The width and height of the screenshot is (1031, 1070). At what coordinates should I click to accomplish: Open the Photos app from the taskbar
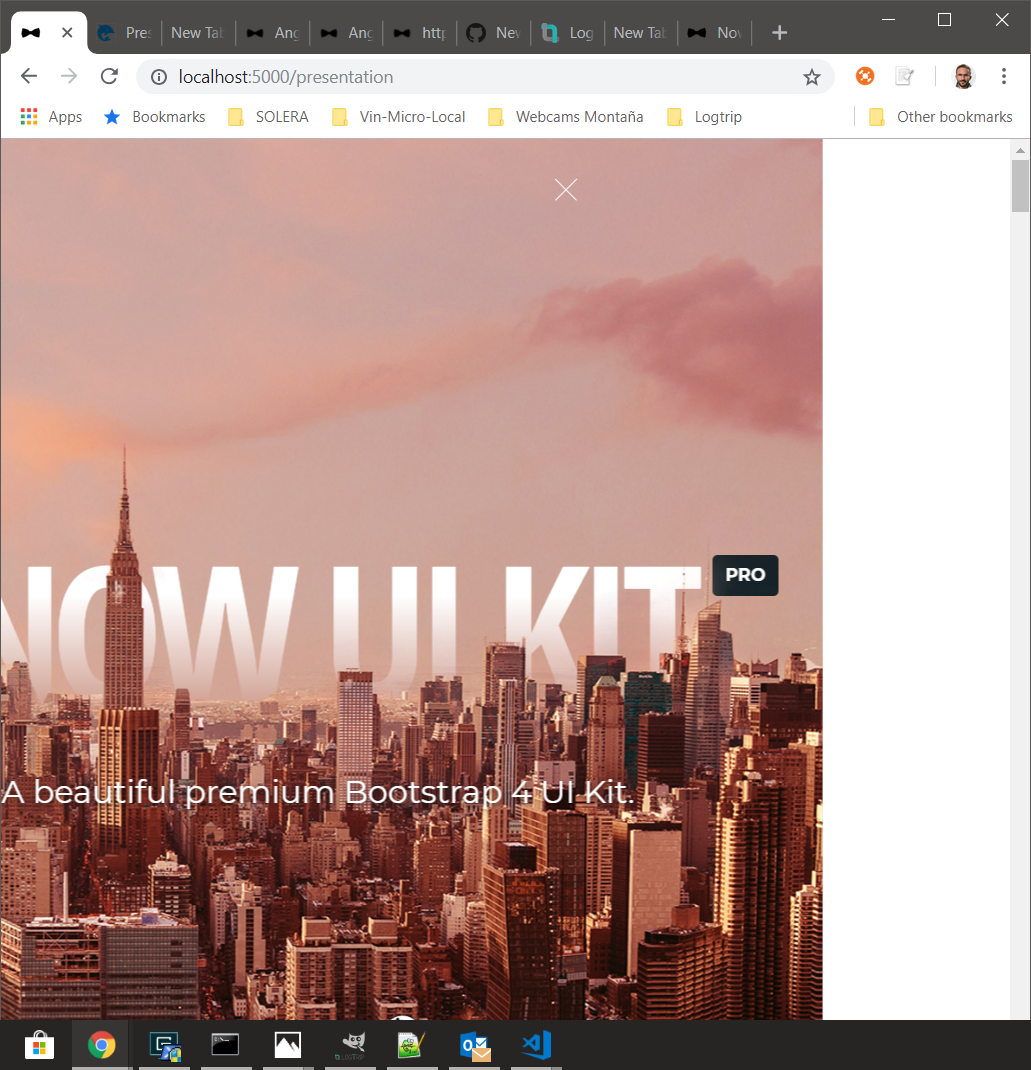click(287, 1046)
